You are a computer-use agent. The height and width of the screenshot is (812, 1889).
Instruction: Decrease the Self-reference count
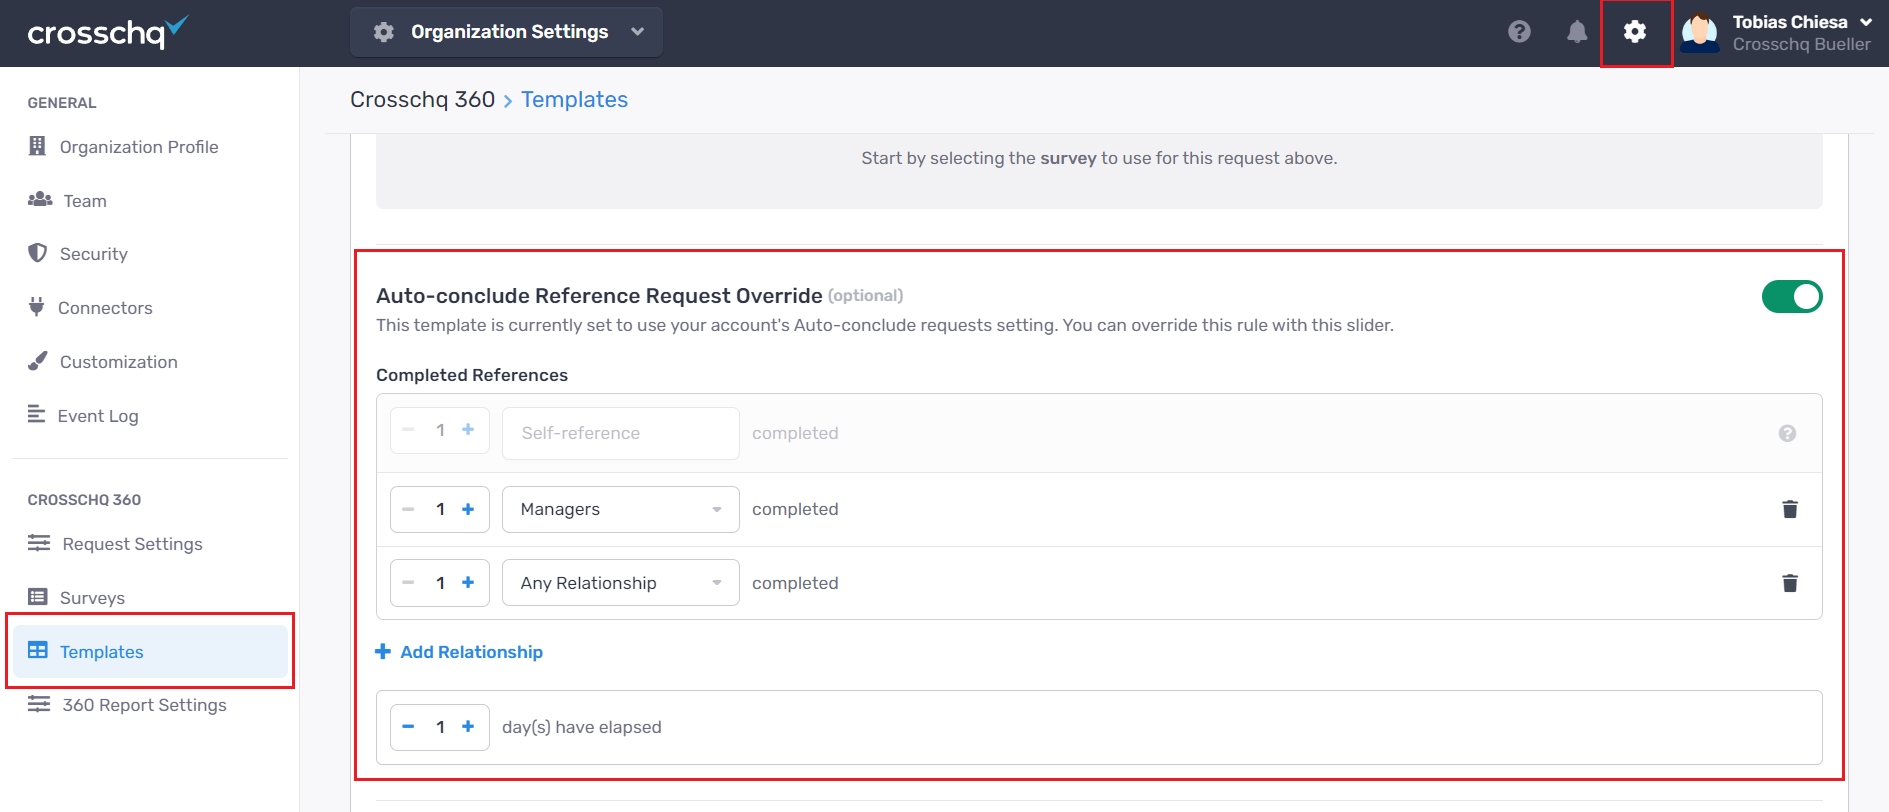pos(408,430)
